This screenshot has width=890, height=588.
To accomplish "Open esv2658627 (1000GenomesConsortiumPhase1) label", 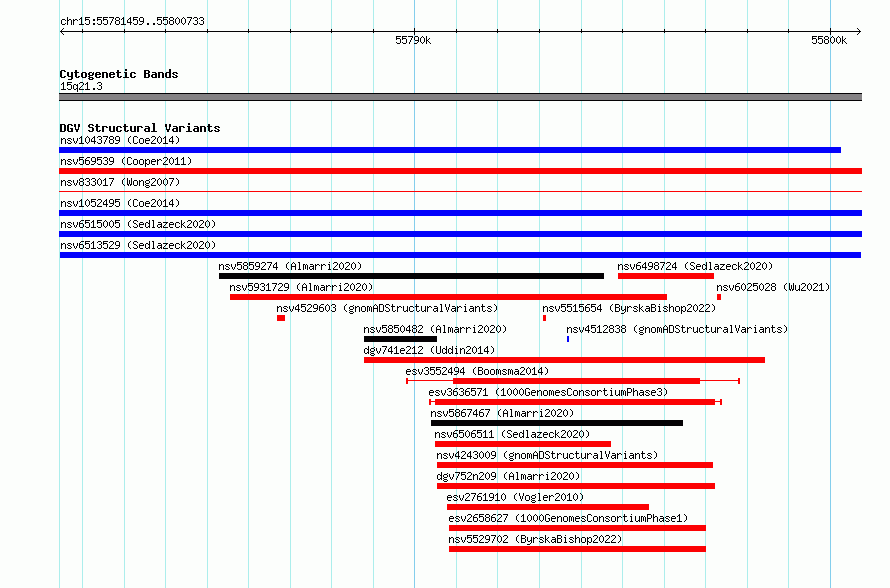I will (568, 518).
